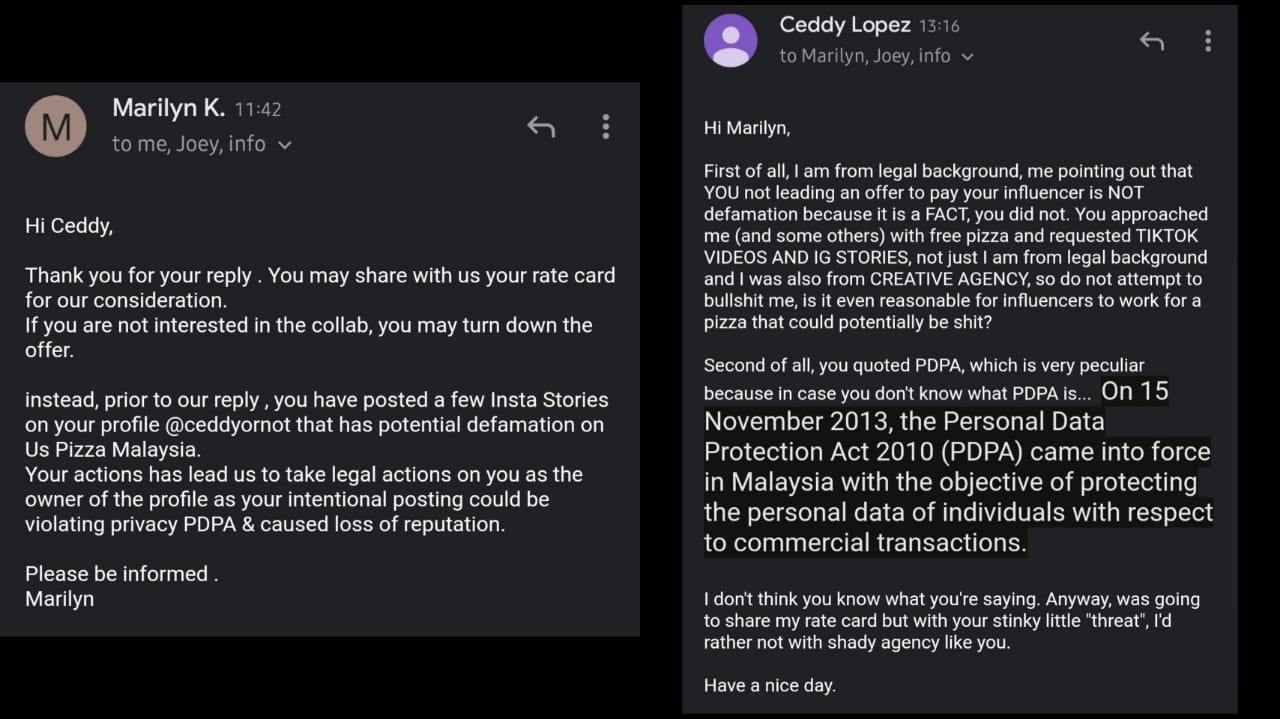Screen dimensions: 1280x719
Task: Click the "Hi Marilyn," greeting line
Action: click(x=747, y=128)
